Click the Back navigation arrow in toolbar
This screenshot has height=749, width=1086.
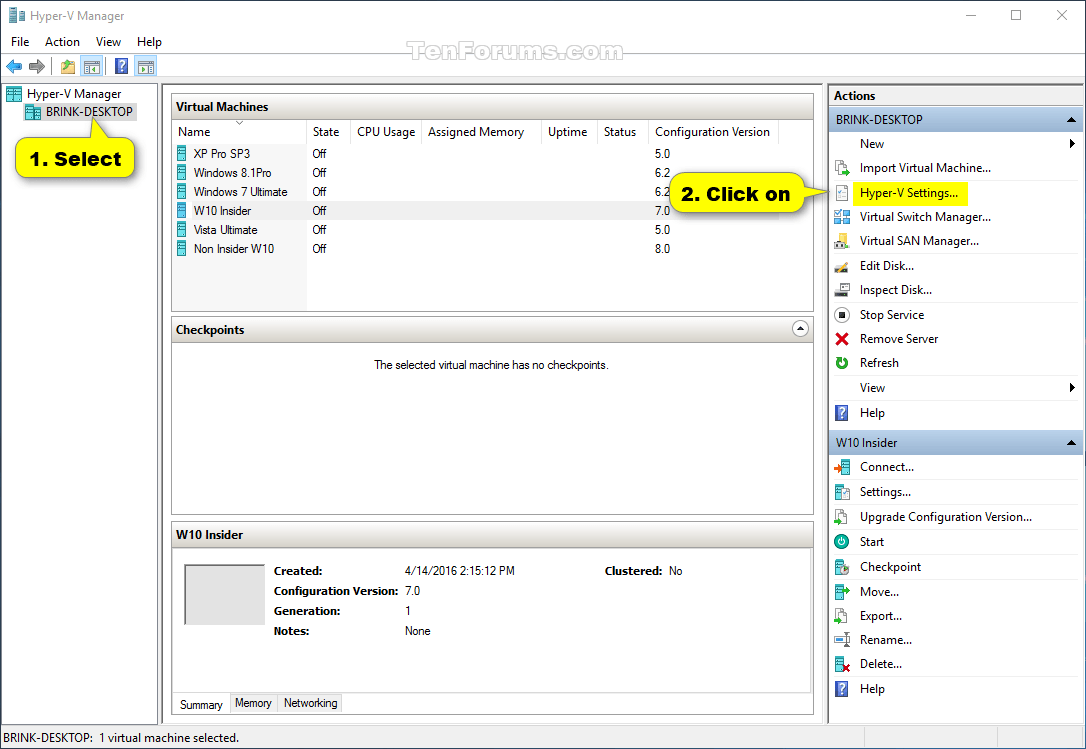[14, 66]
